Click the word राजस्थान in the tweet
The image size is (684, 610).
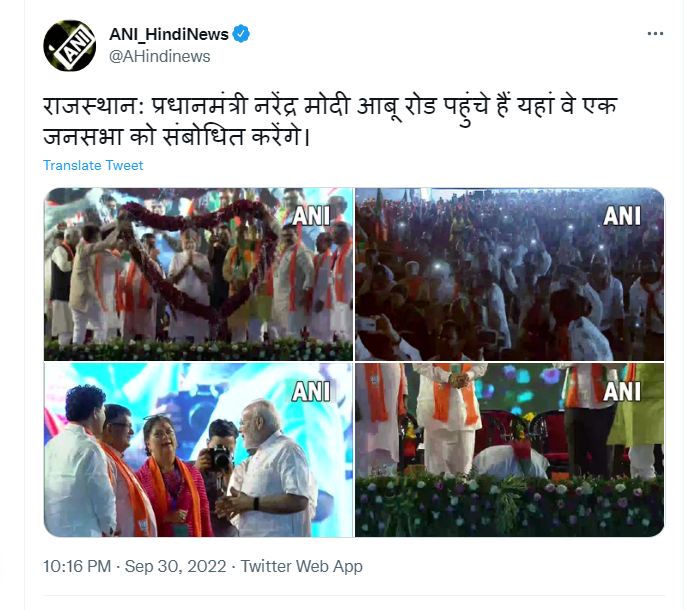point(93,107)
